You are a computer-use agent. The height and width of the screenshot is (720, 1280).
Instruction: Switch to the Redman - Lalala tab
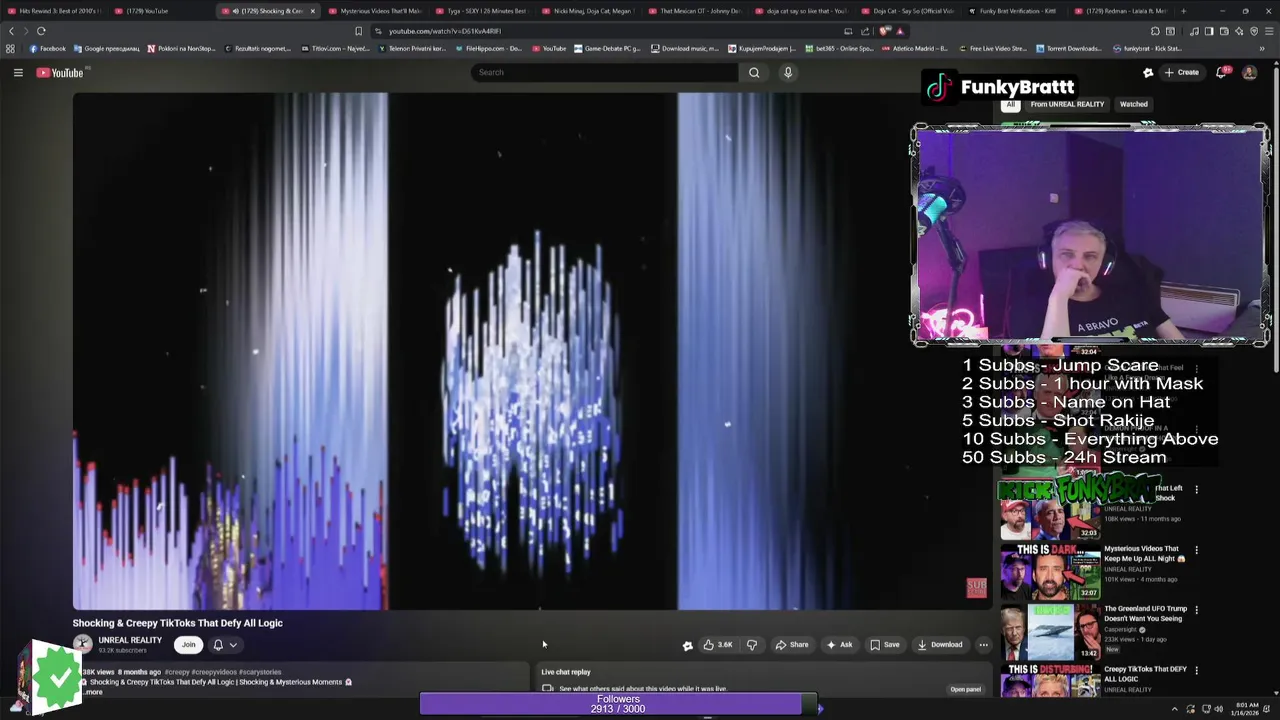tap(1122, 11)
